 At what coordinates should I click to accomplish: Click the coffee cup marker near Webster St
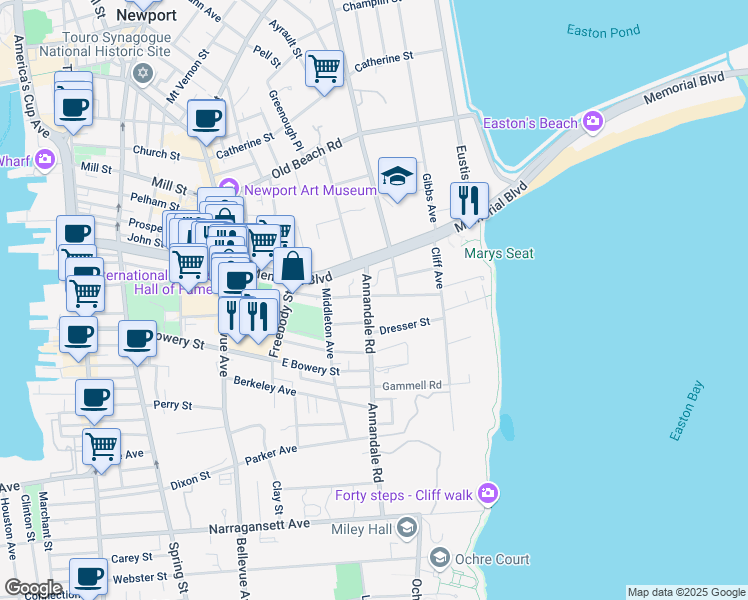(88, 578)
